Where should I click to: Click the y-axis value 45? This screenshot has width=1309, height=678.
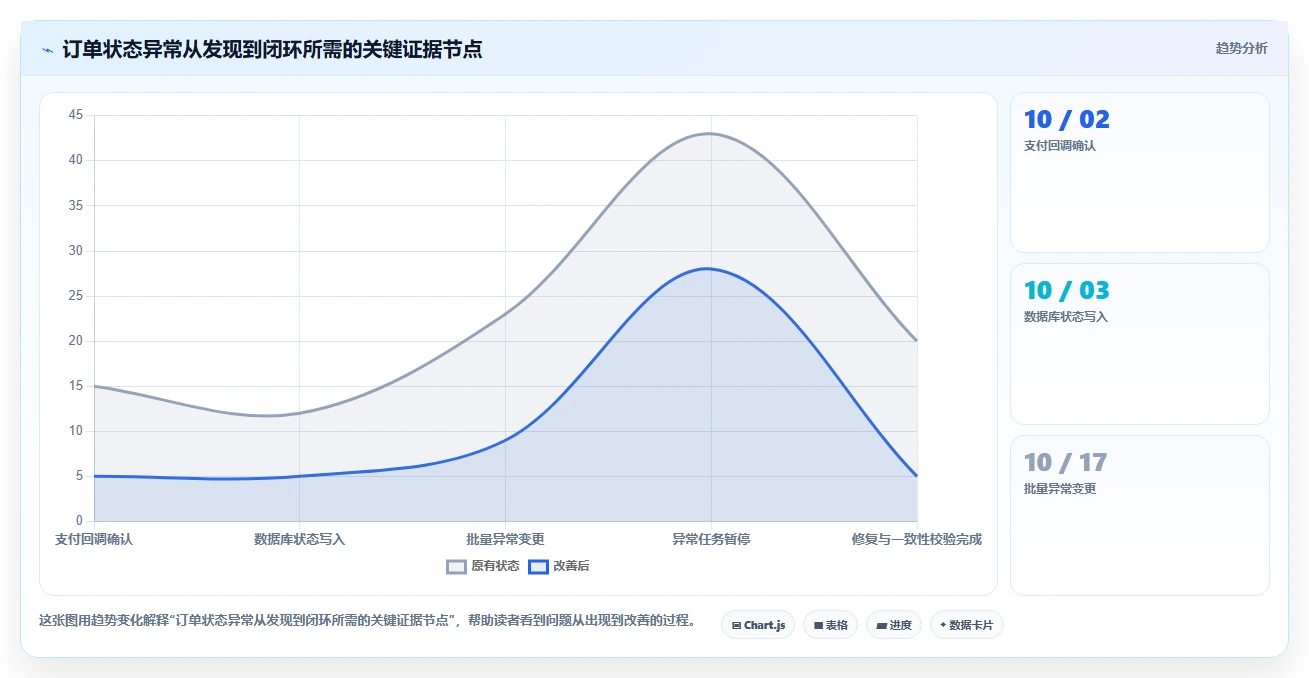pos(76,115)
